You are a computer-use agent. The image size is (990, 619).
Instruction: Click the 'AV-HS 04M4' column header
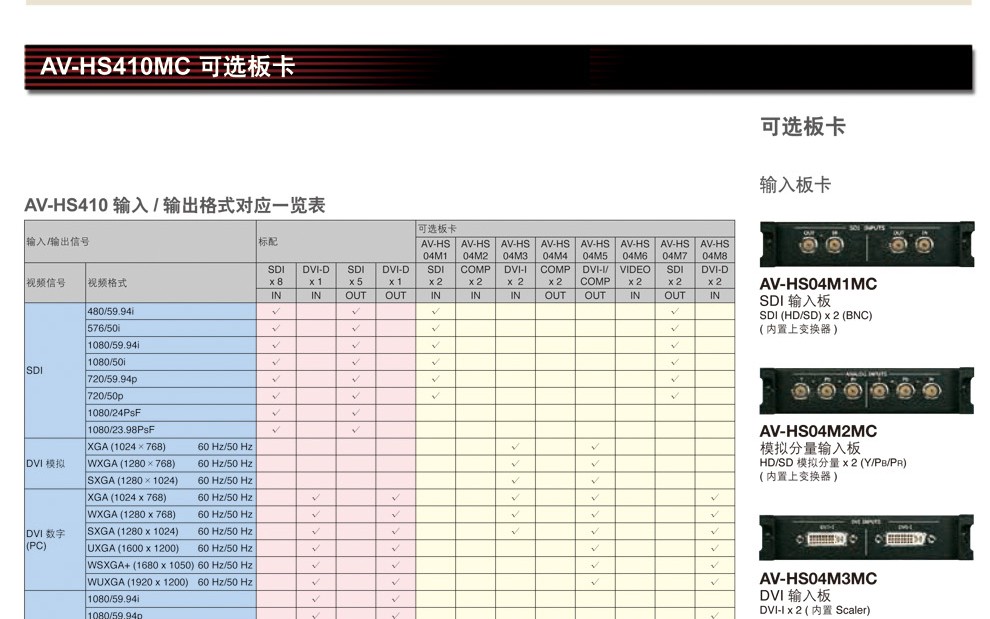coord(555,249)
